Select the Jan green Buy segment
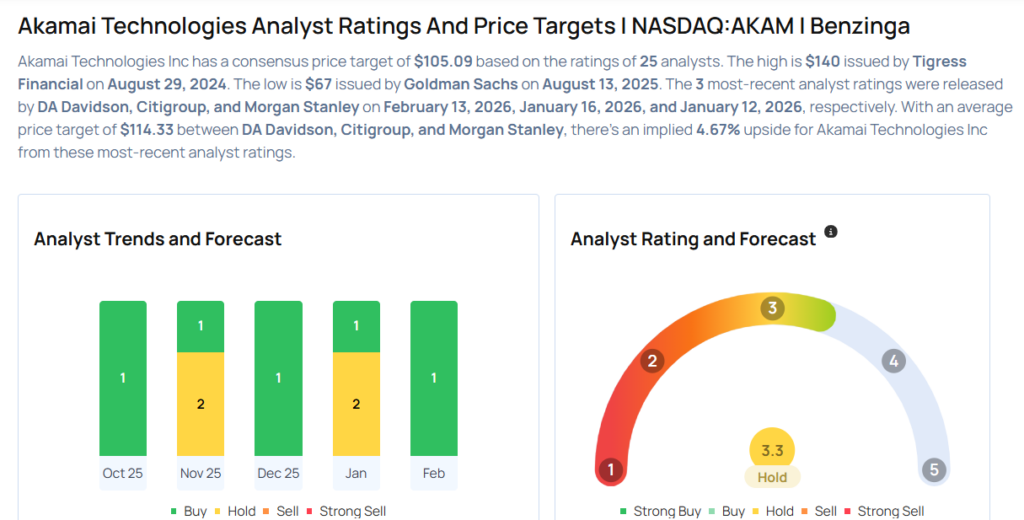1024x520 pixels. click(x=356, y=326)
